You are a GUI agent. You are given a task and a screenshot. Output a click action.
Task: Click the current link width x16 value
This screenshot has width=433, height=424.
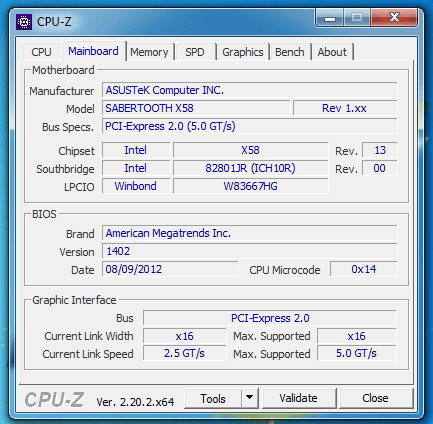coord(185,336)
